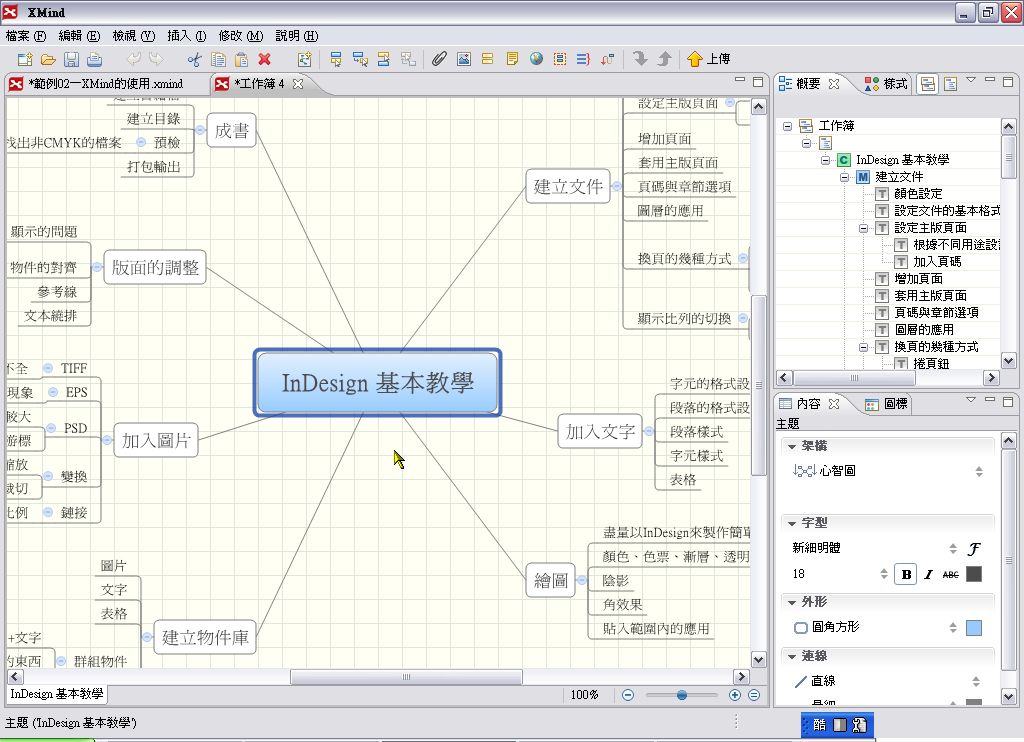Click the new sheet toolbar icon
This screenshot has width=1024, height=742.
coord(304,59)
